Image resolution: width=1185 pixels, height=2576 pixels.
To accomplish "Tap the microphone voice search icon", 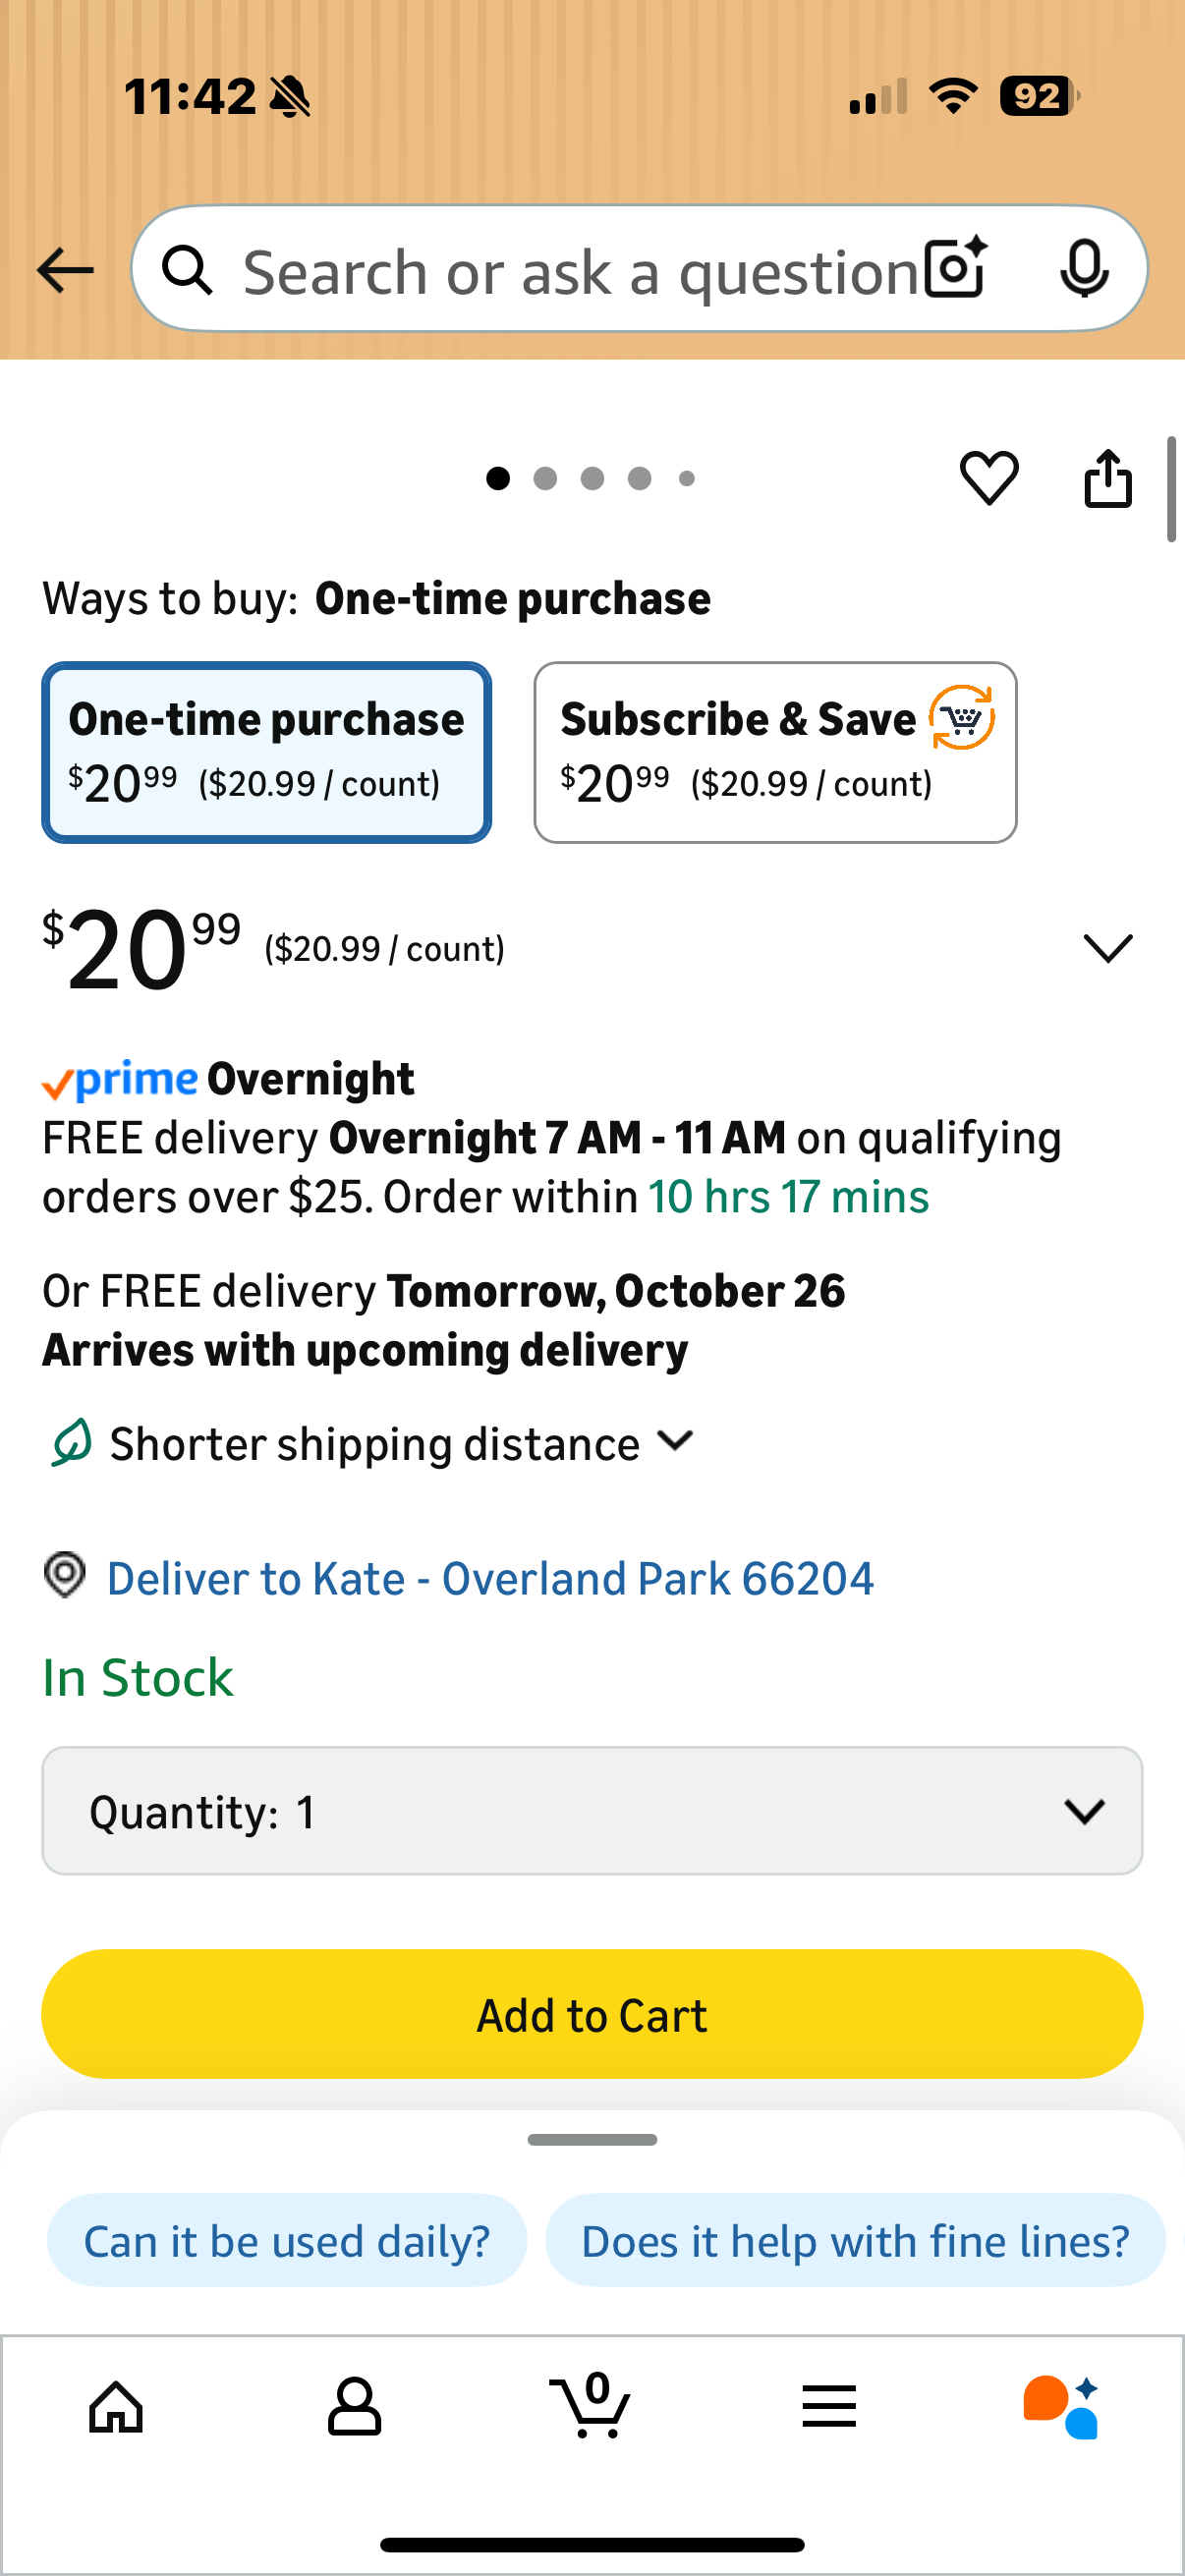I will pos(1084,269).
